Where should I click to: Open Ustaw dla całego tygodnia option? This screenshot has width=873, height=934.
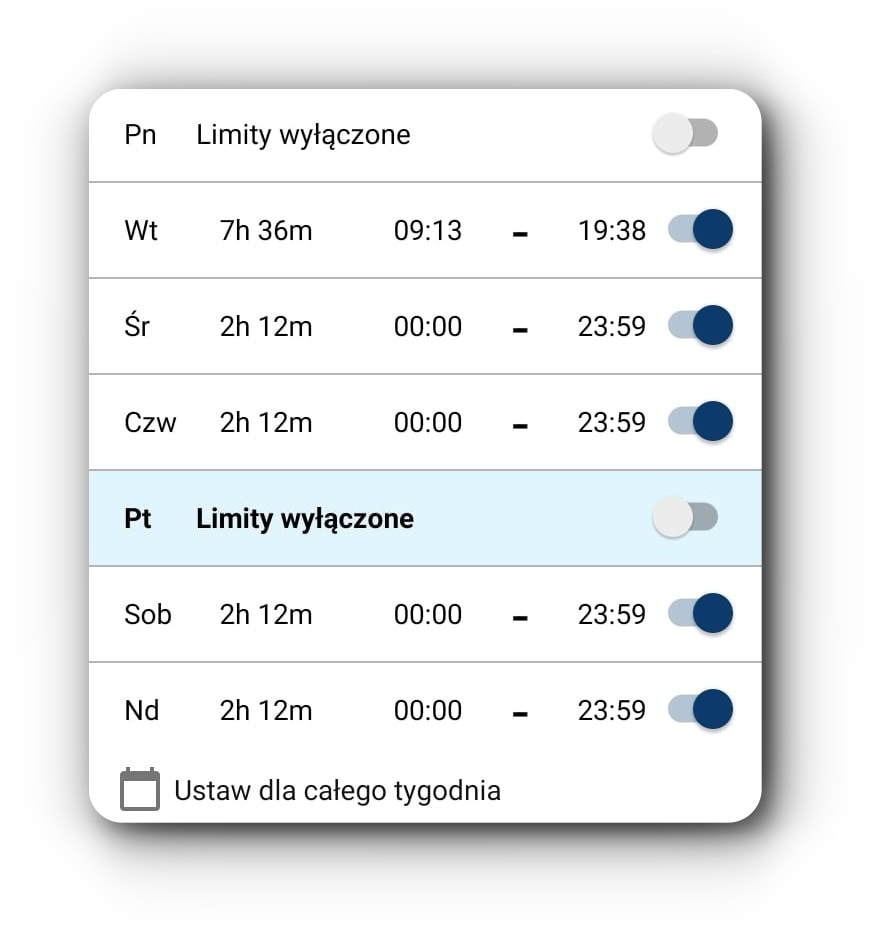tap(337, 791)
